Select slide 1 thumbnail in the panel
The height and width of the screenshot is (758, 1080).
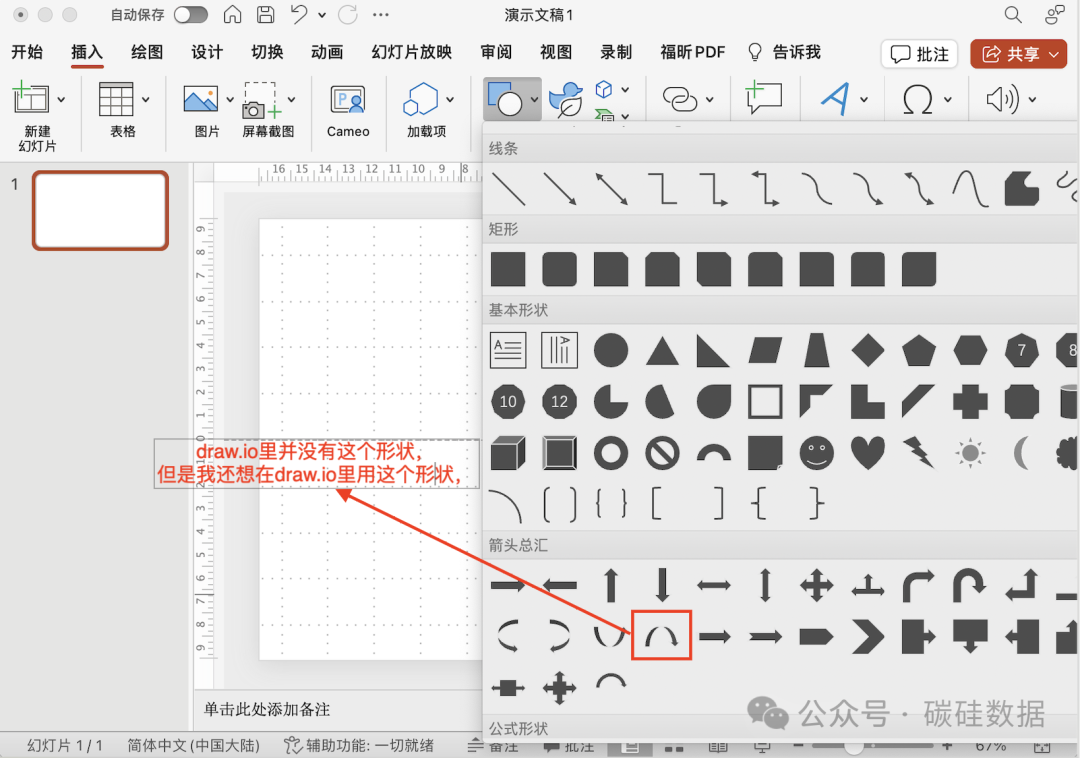point(100,210)
